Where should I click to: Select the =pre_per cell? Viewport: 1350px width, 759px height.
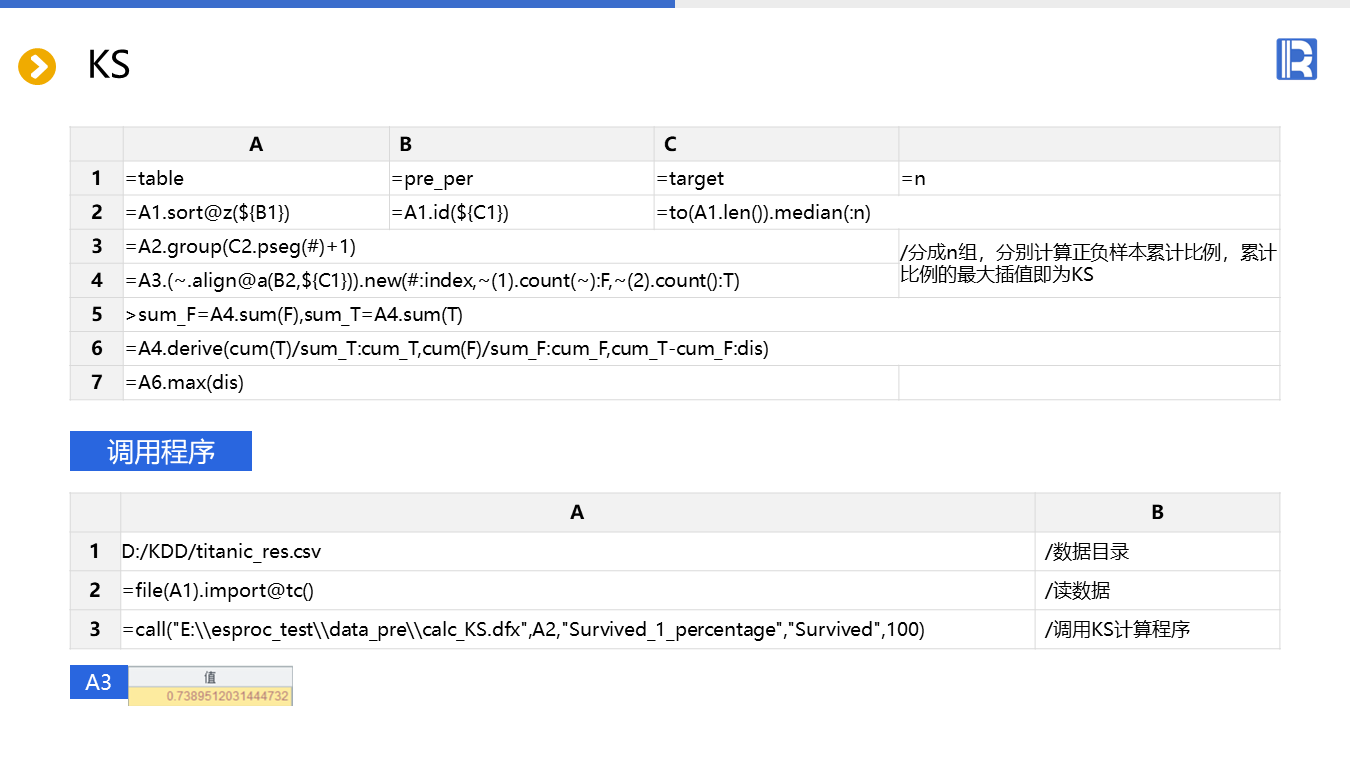coord(521,179)
